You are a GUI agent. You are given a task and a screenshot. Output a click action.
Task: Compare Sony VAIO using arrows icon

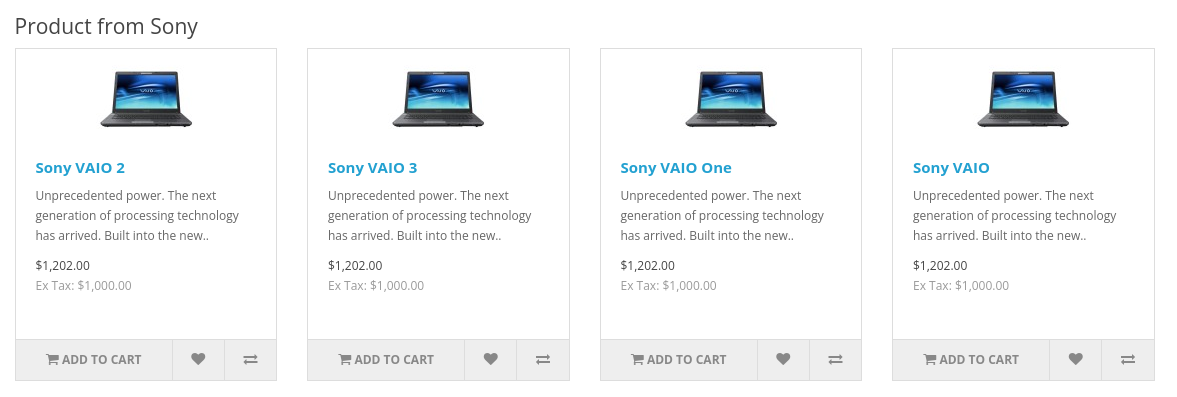pos(1127,359)
